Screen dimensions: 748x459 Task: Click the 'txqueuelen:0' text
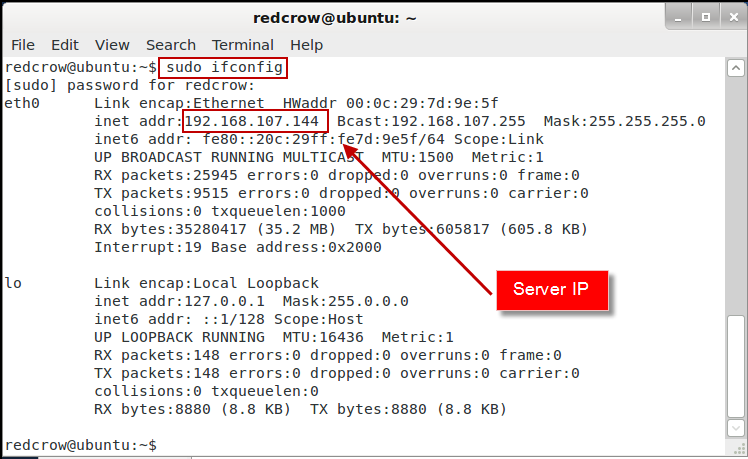tap(265, 391)
